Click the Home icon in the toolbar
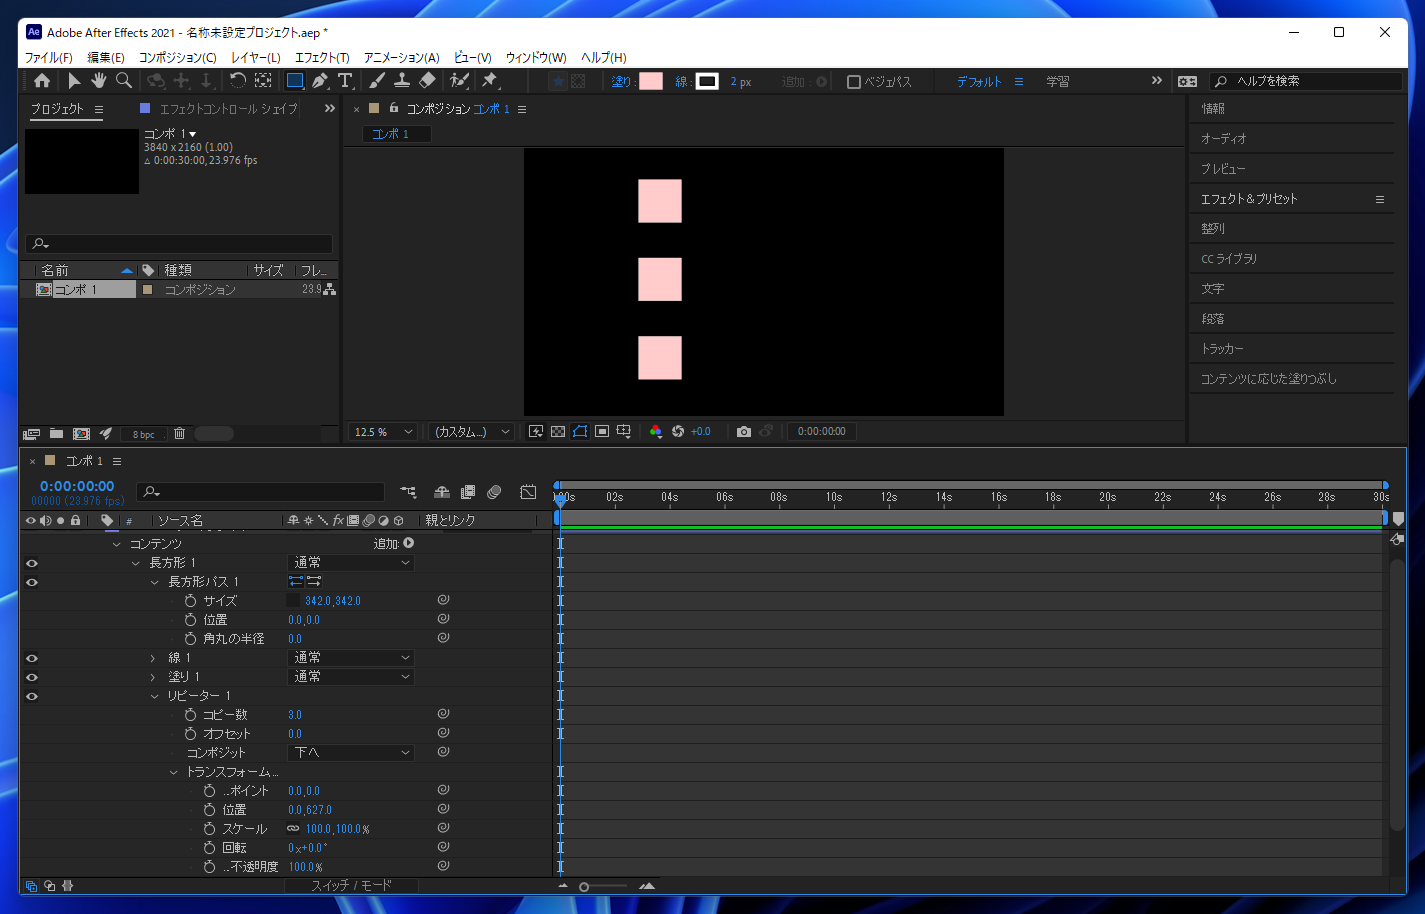The image size is (1425, 914). click(42, 81)
